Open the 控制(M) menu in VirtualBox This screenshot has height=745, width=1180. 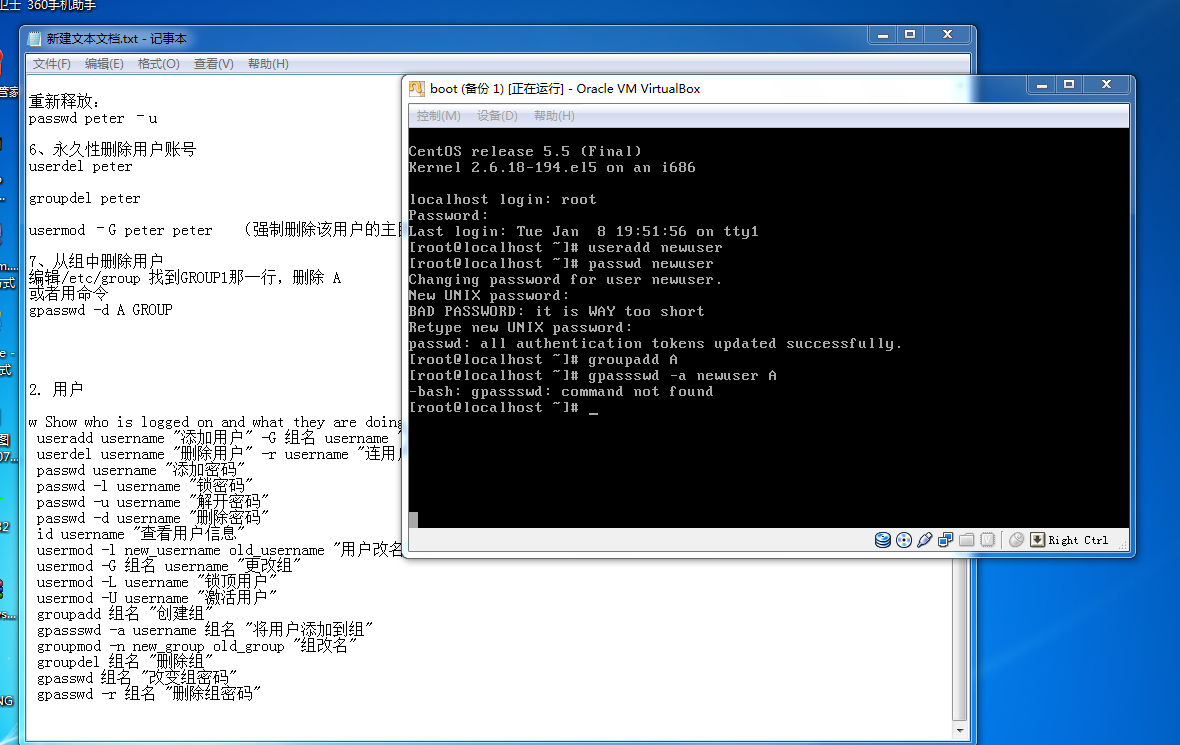pyautogui.click(x=438, y=116)
